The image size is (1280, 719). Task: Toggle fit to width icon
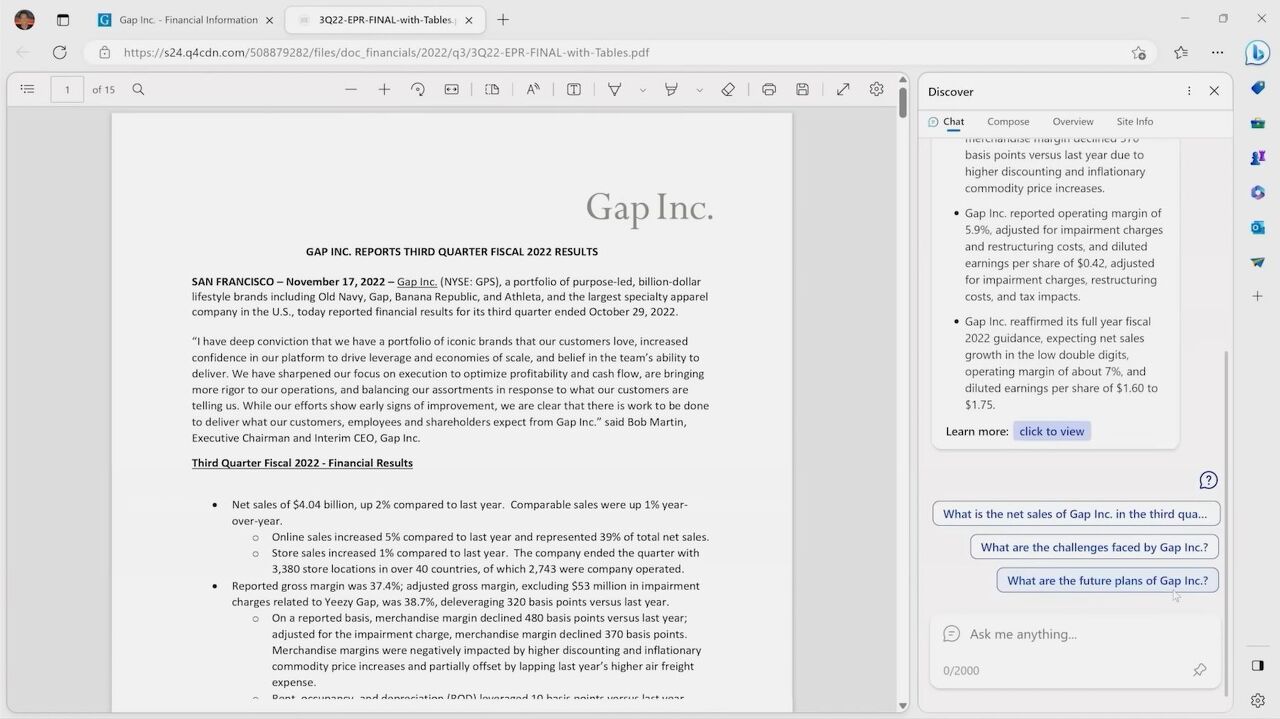click(452, 89)
